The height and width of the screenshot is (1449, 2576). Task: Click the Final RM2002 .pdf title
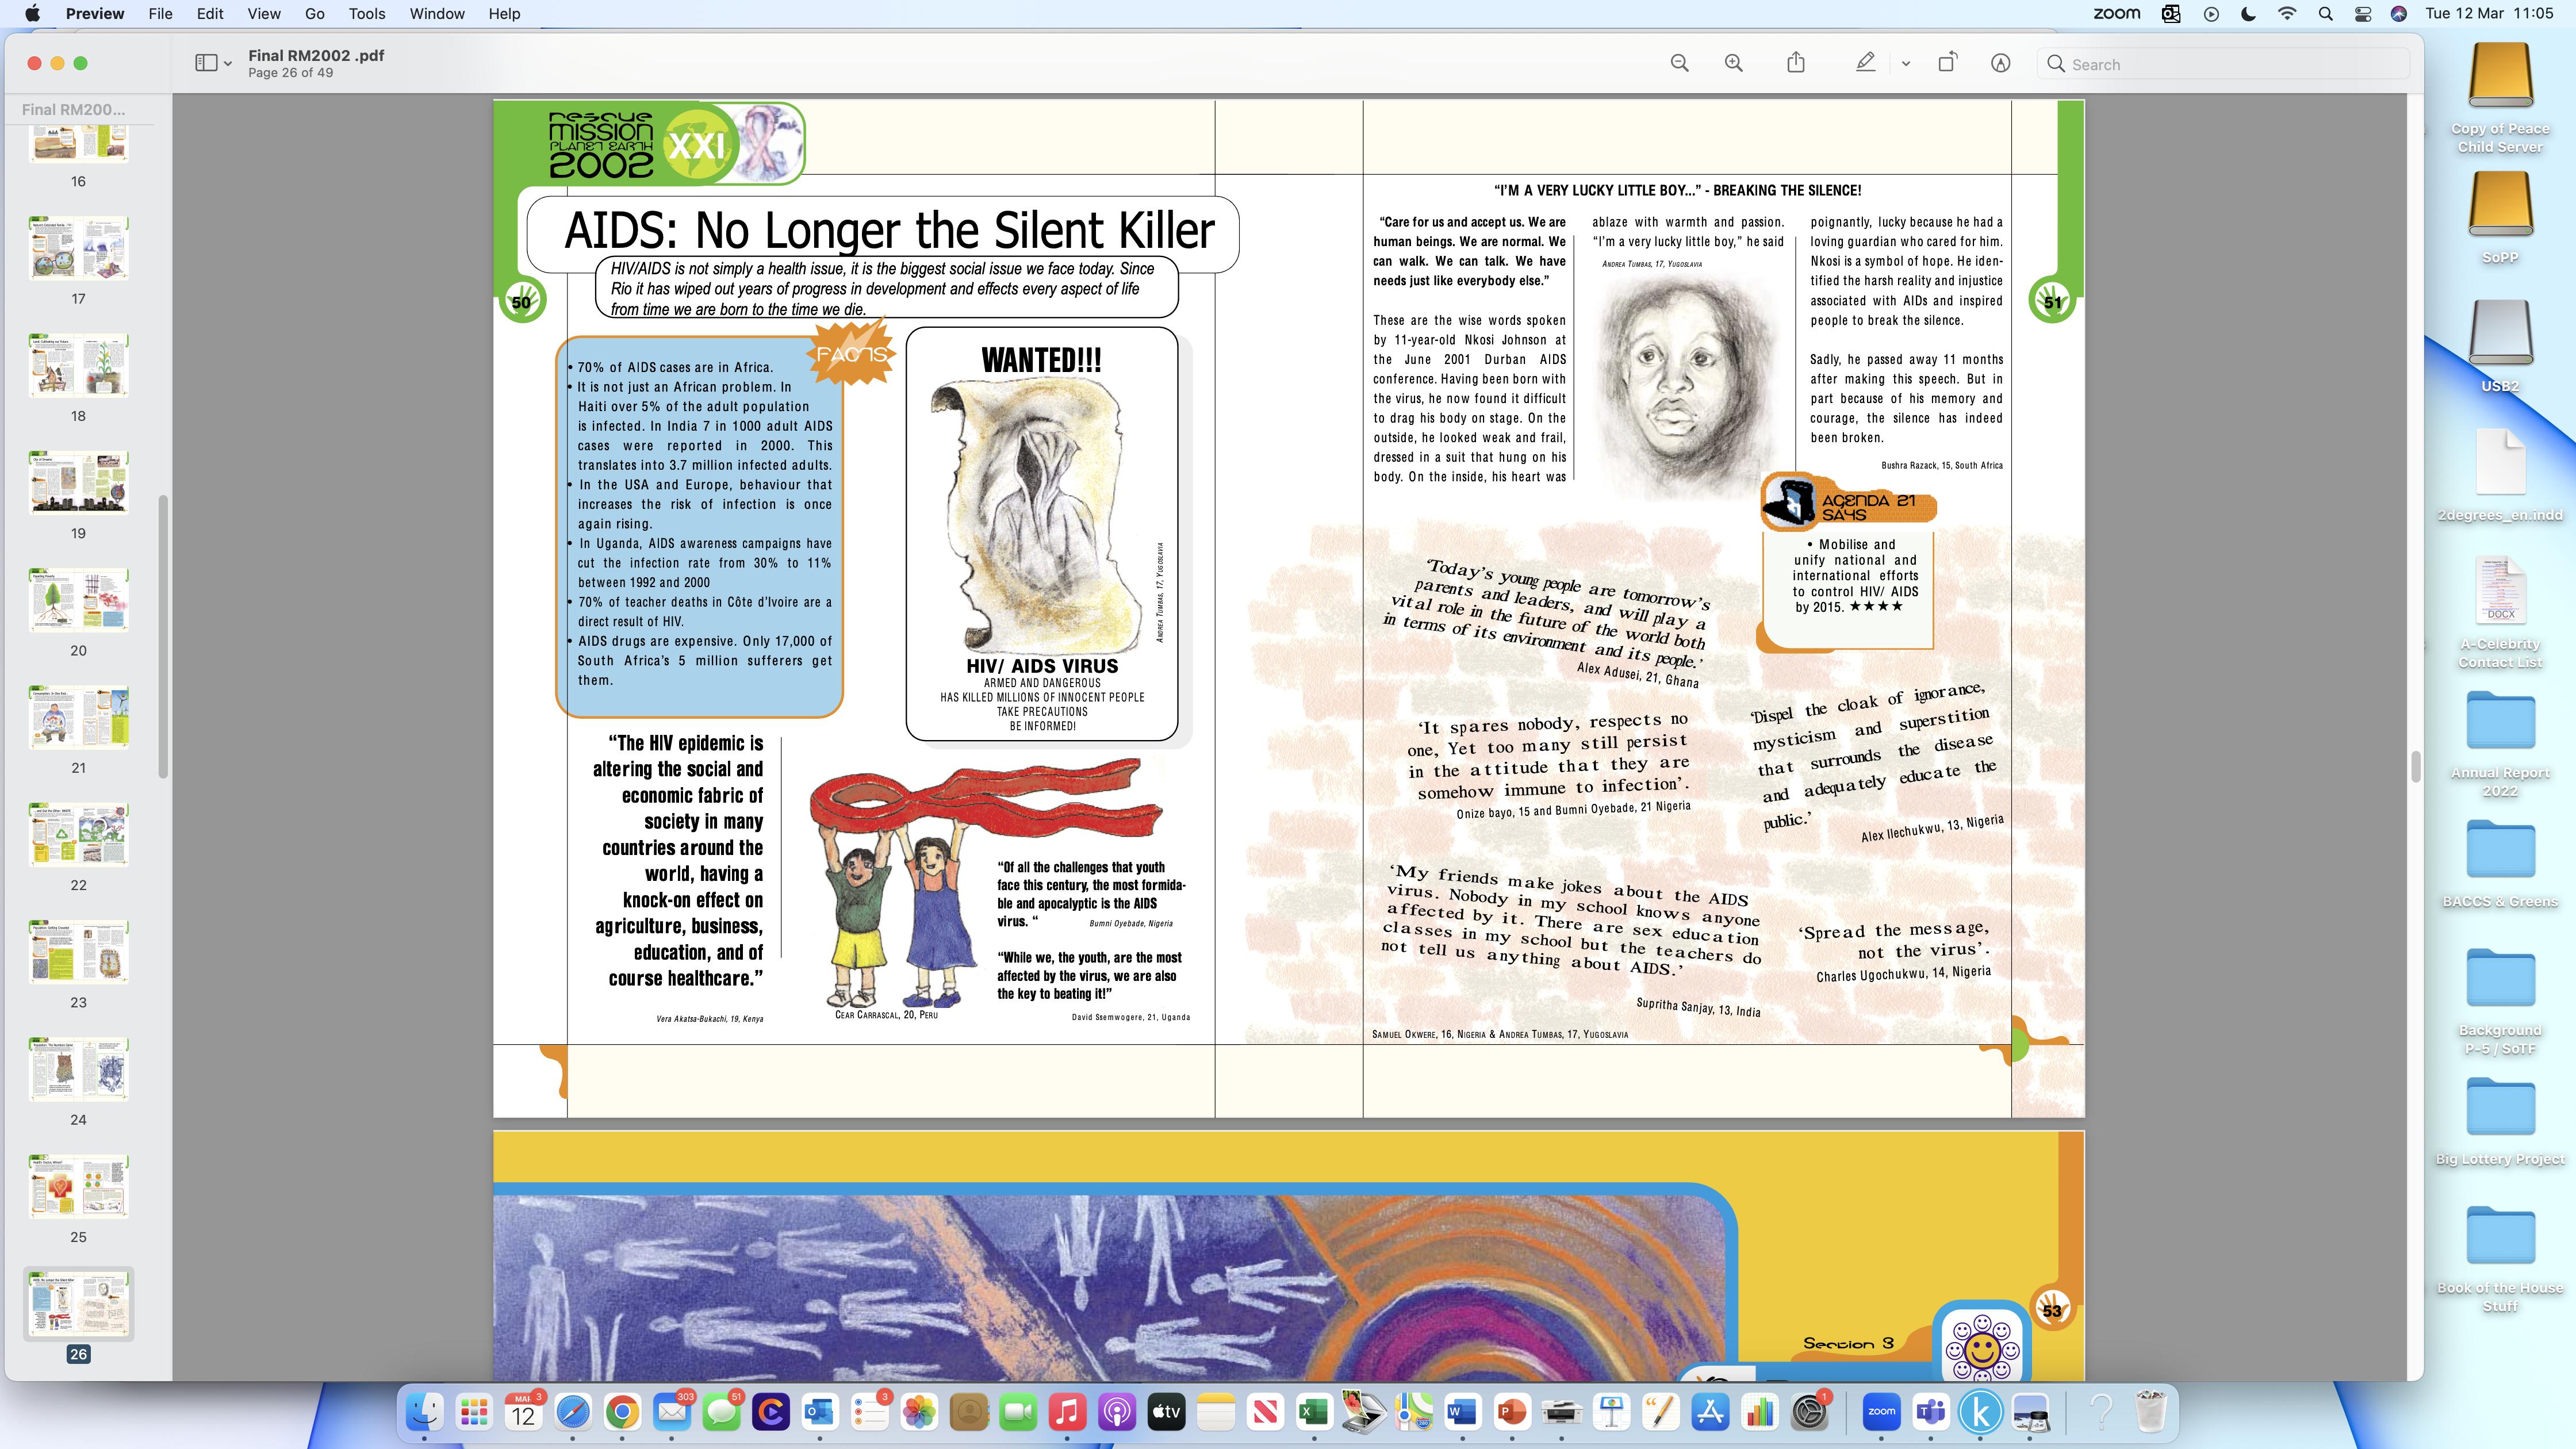pyautogui.click(x=316, y=56)
